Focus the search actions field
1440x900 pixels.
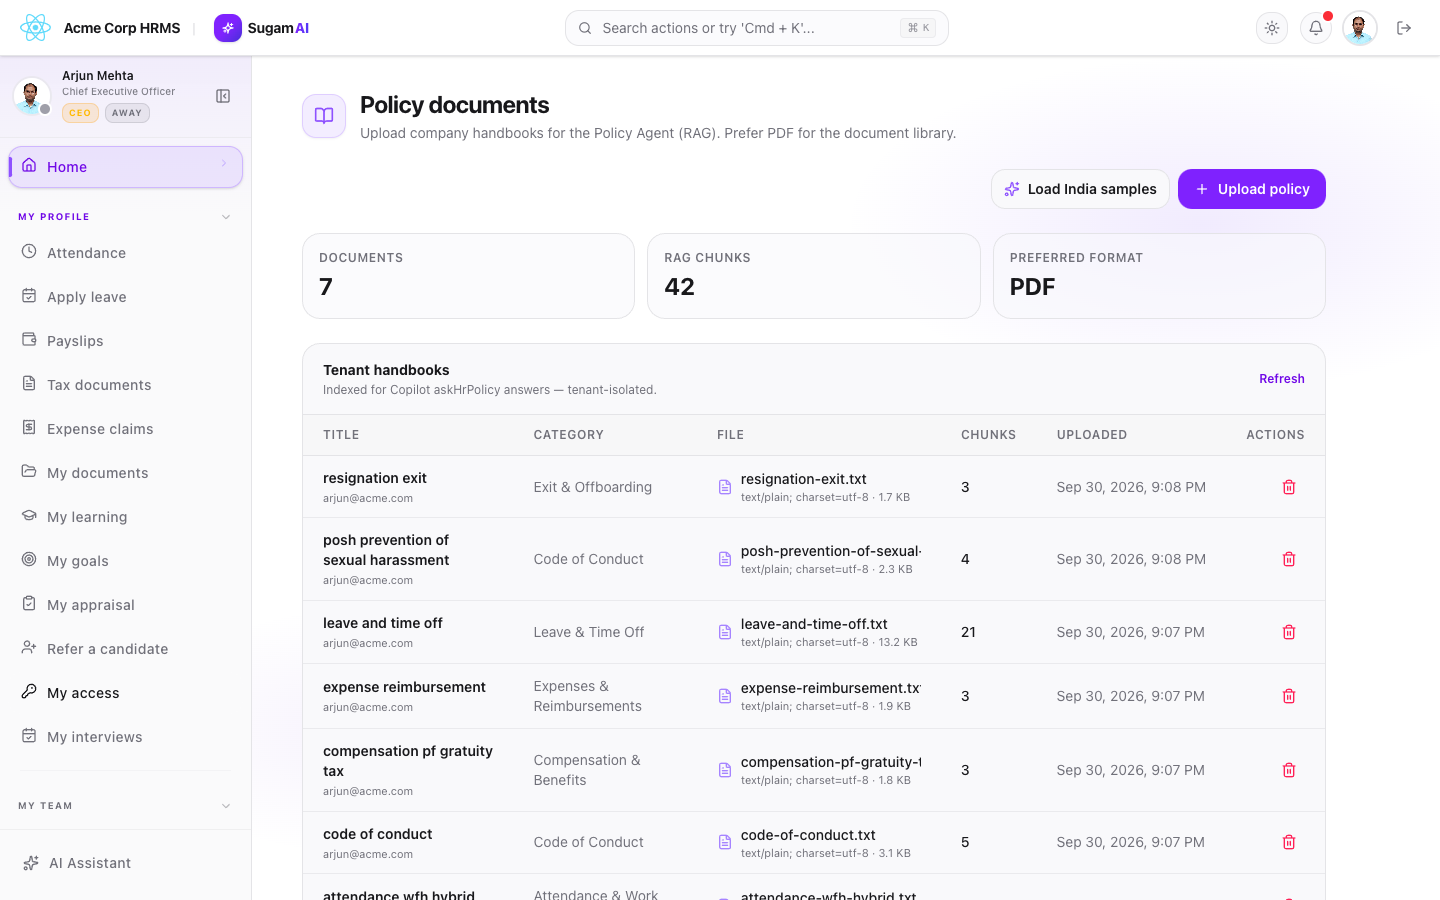click(x=757, y=28)
